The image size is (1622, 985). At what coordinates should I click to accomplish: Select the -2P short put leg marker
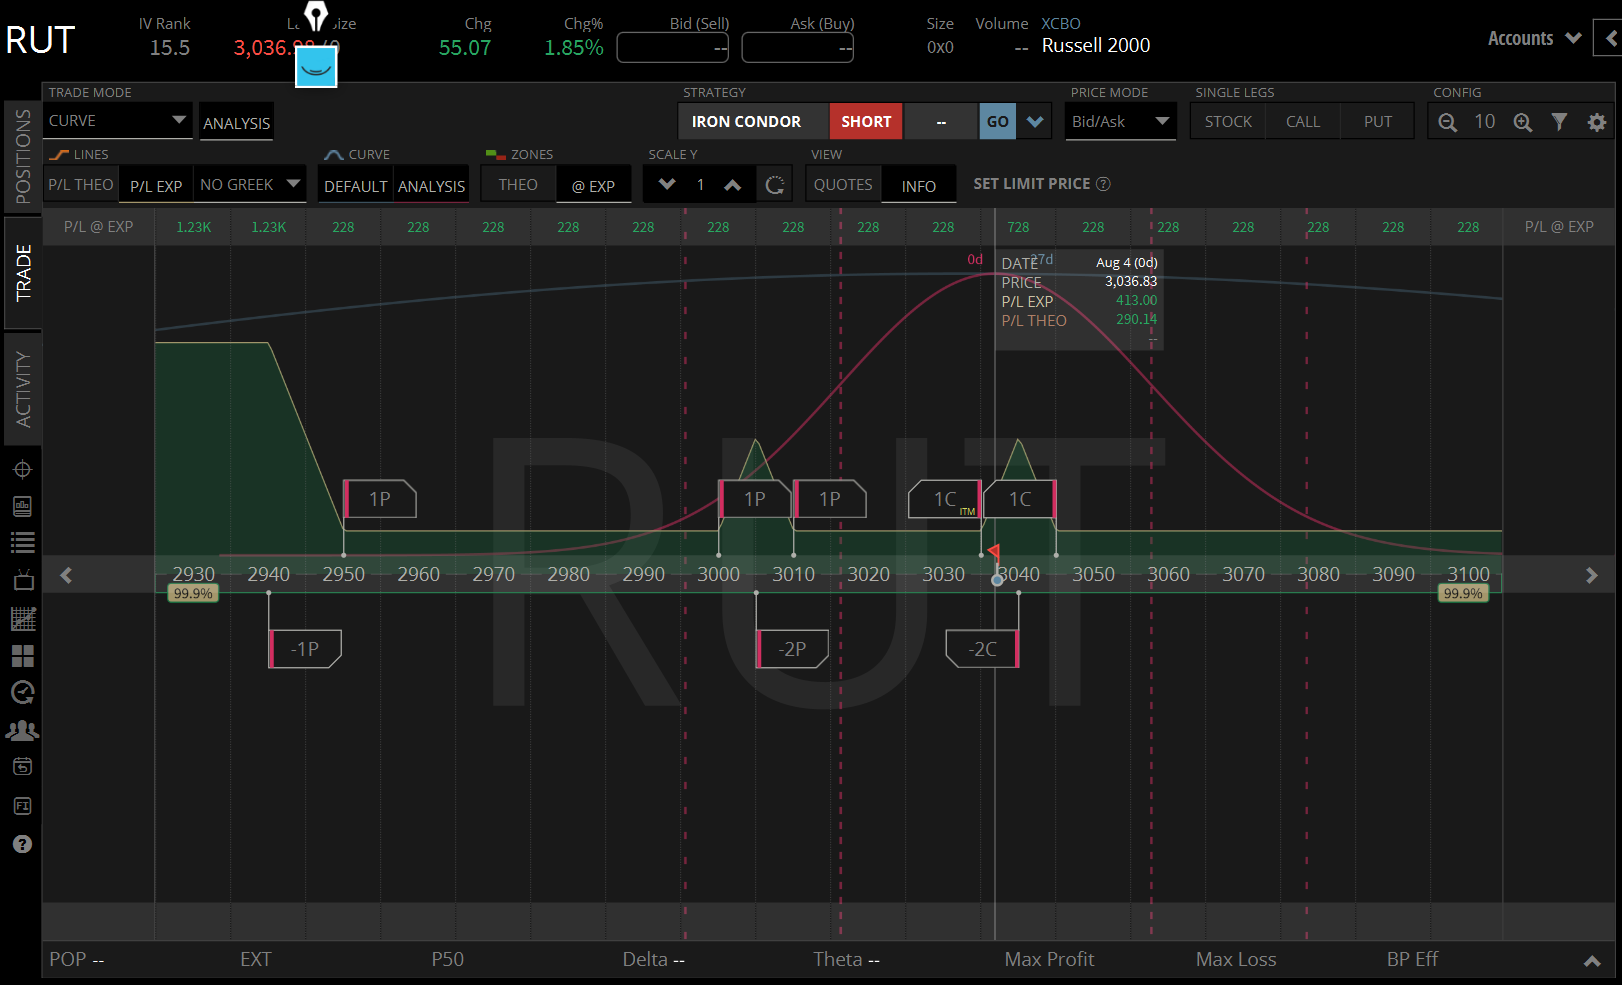click(792, 649)
